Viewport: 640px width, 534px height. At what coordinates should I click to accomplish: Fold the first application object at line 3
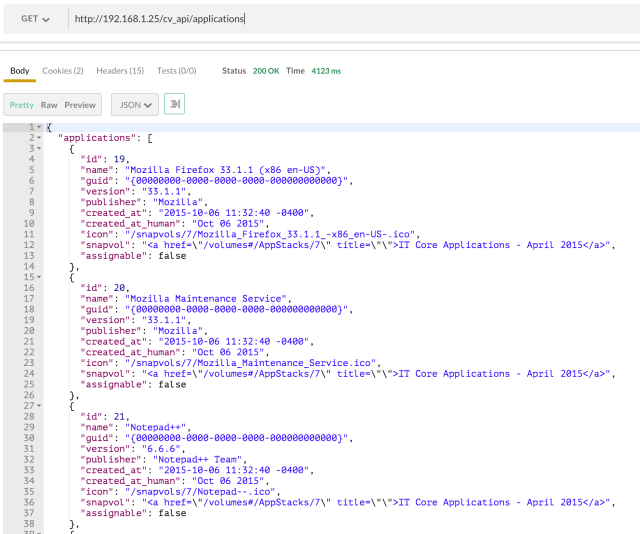point(38,148)
